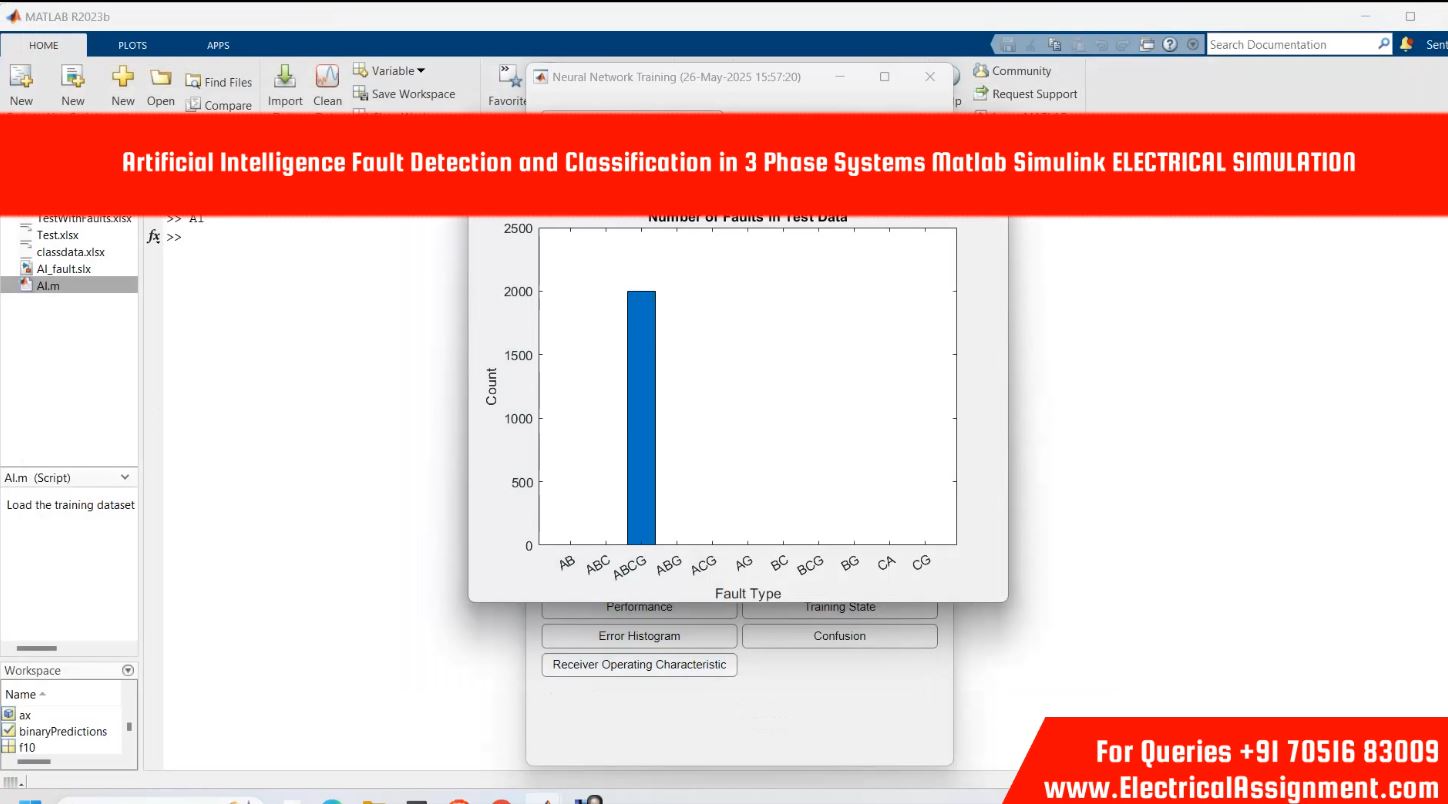Screen dimensions: 1448x804
Task: Click the notifications bell icon
Action: point(1407,44)
